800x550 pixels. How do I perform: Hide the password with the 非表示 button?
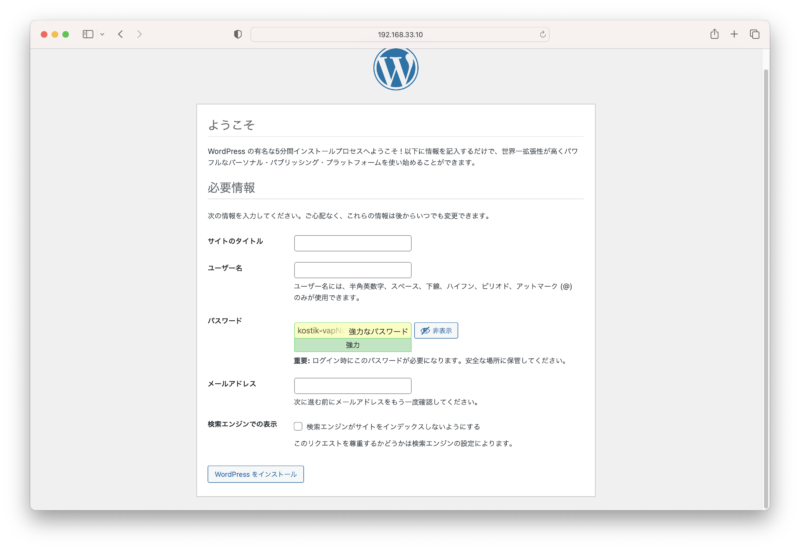436,331
